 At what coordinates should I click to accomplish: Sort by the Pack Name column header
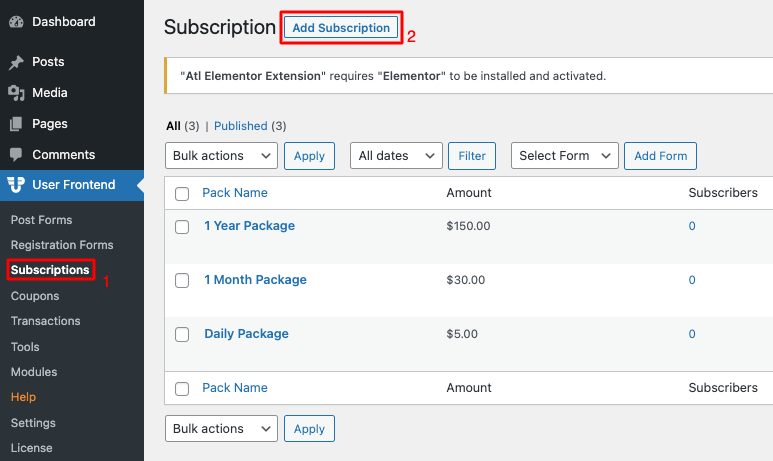pos(235,193)
